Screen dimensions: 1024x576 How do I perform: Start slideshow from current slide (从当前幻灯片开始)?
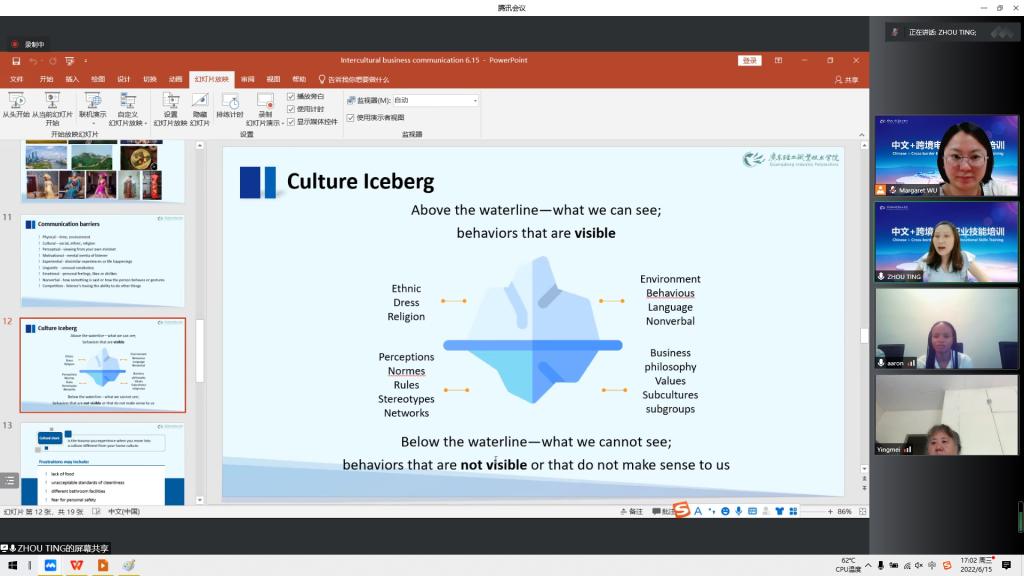(52, 103)
